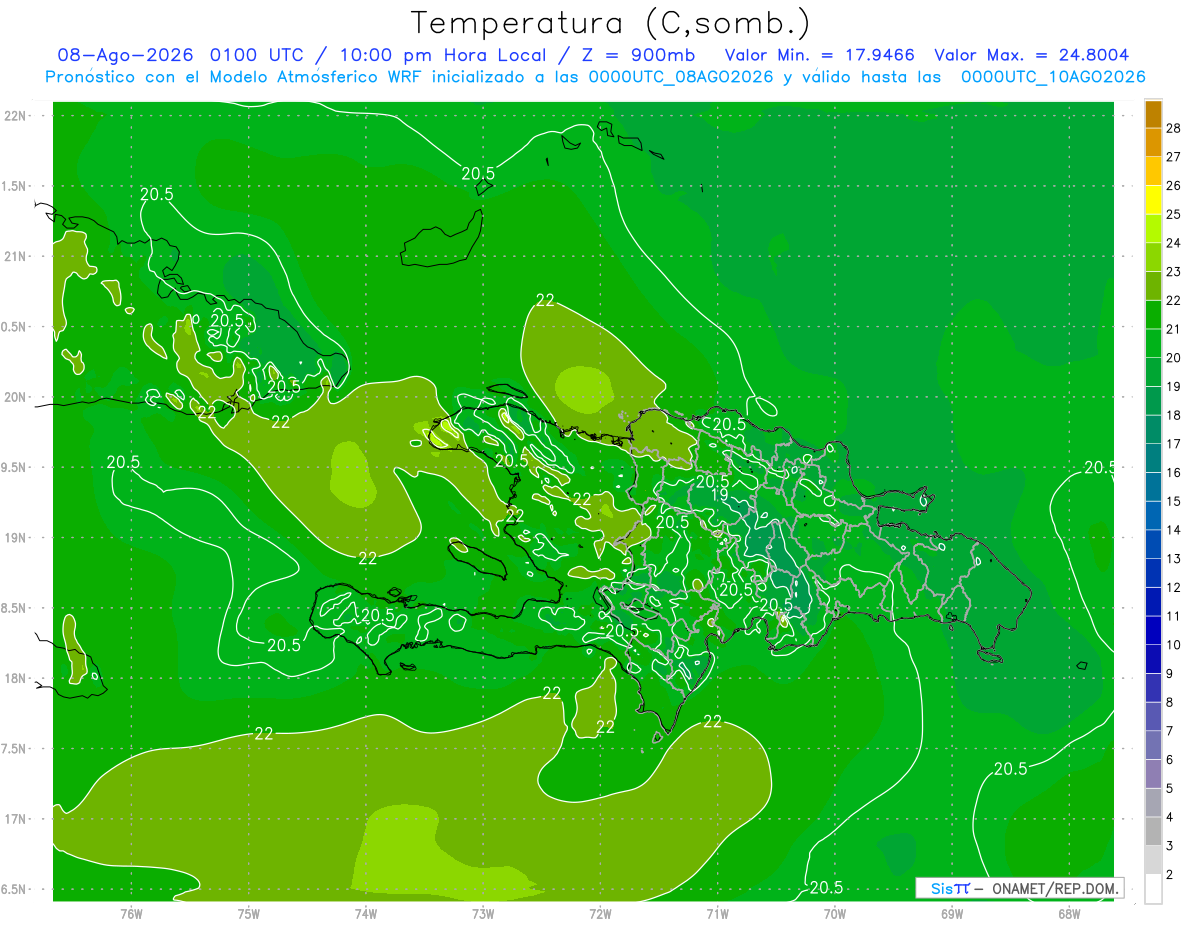This screenshot has height=927, width=1200.
Task: Click the '8' color scale label
Action: coord(1170,703)
